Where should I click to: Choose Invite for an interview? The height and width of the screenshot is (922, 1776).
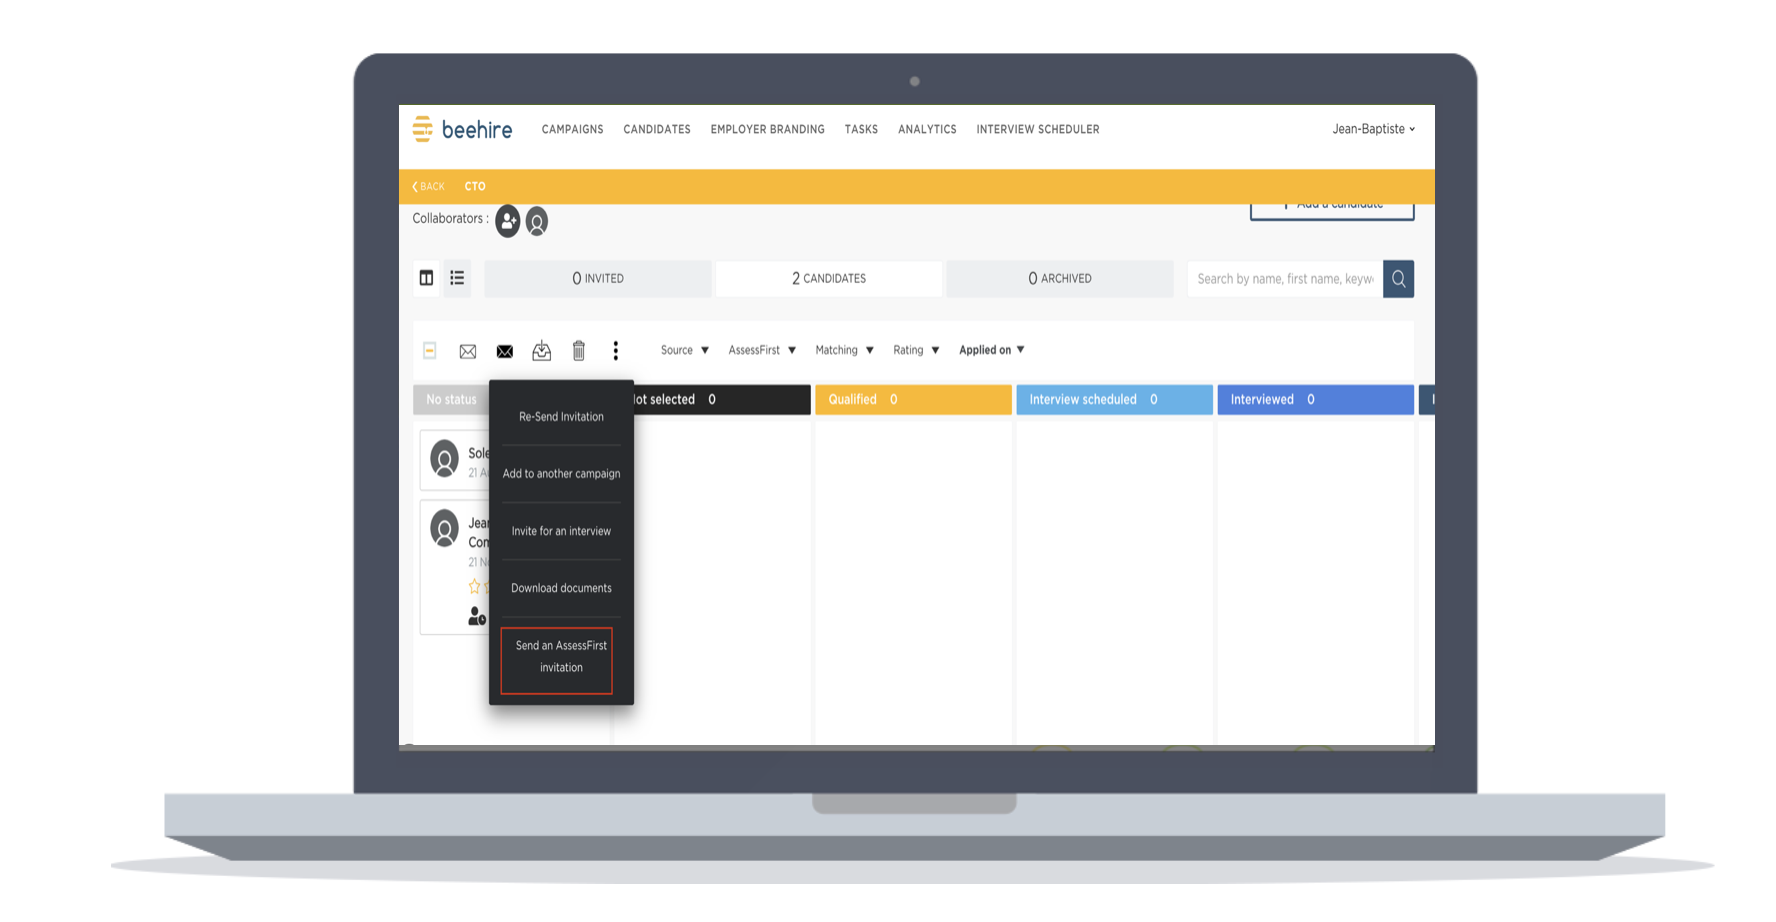(x=561, y=531)
